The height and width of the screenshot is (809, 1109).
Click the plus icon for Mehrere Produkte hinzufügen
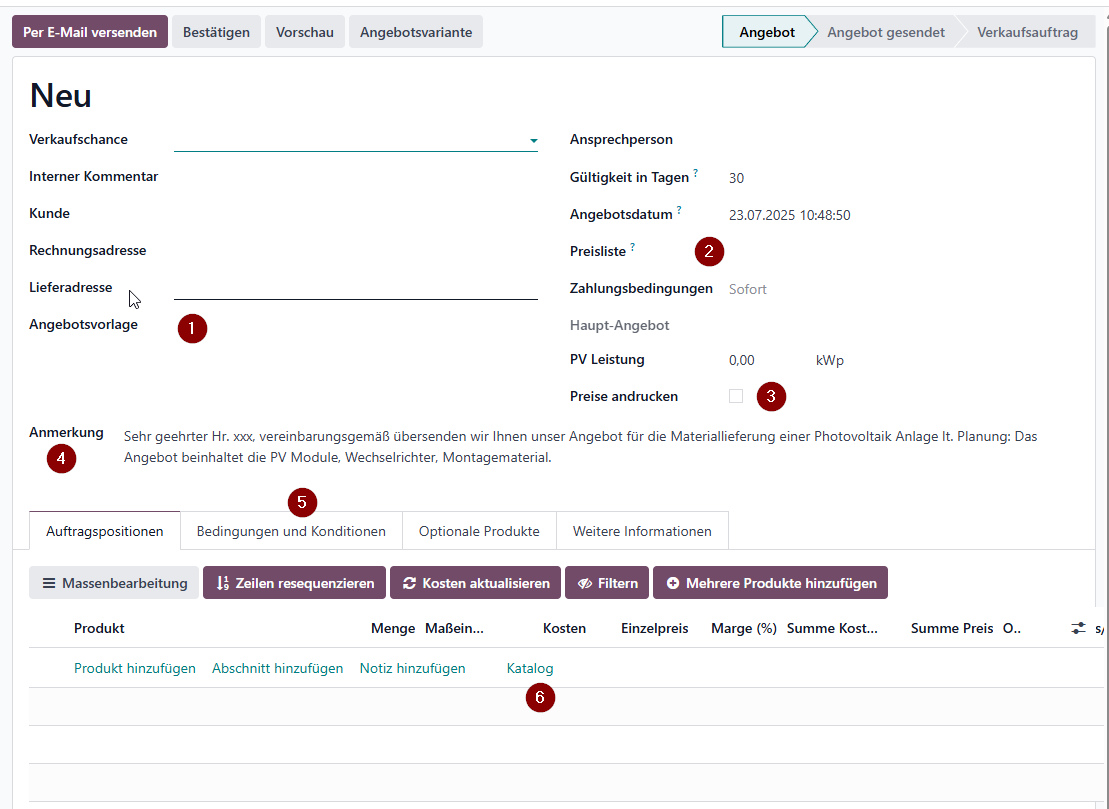(673, 583)
